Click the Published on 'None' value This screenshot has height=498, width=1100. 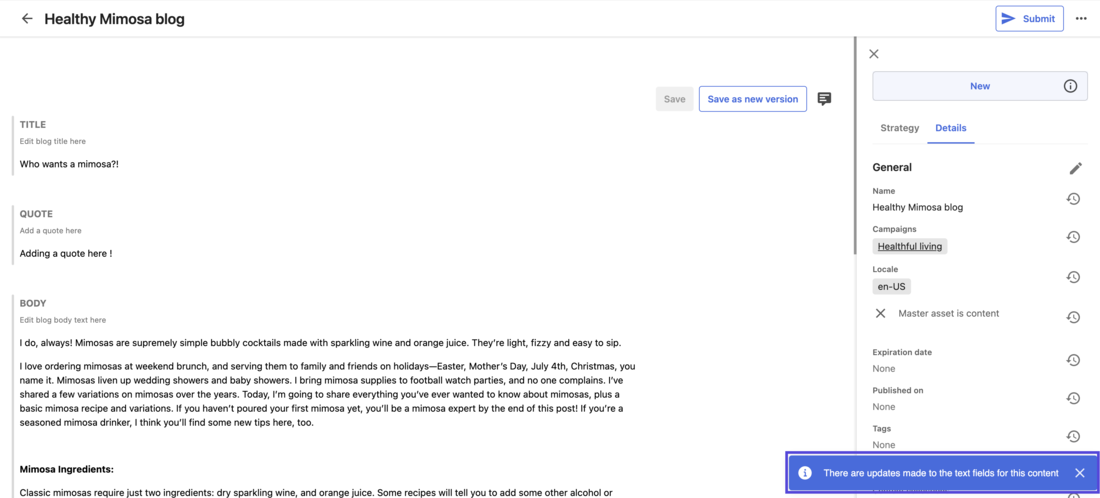point(883,407)
